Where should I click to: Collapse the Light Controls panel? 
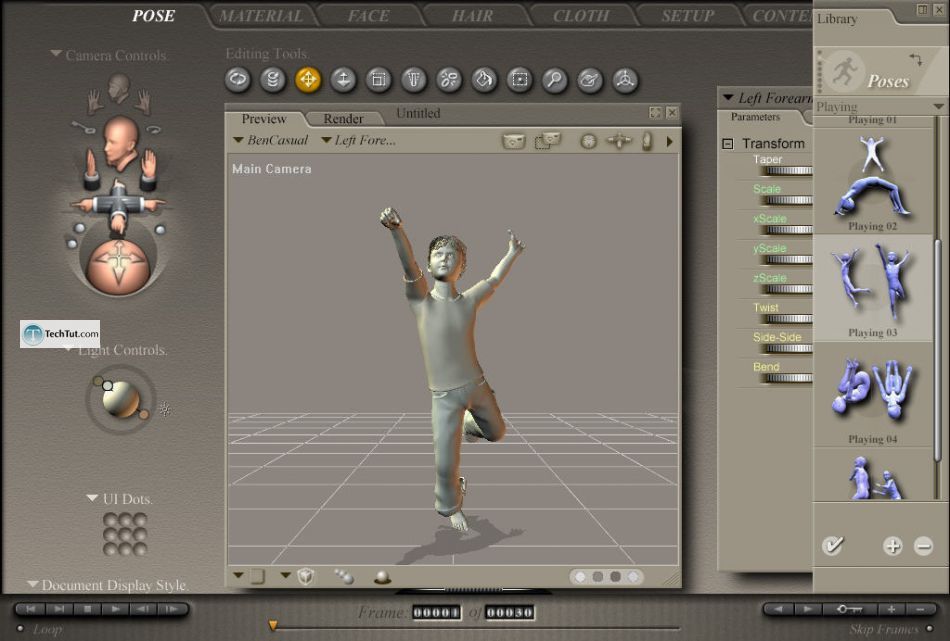coord(68,349)
